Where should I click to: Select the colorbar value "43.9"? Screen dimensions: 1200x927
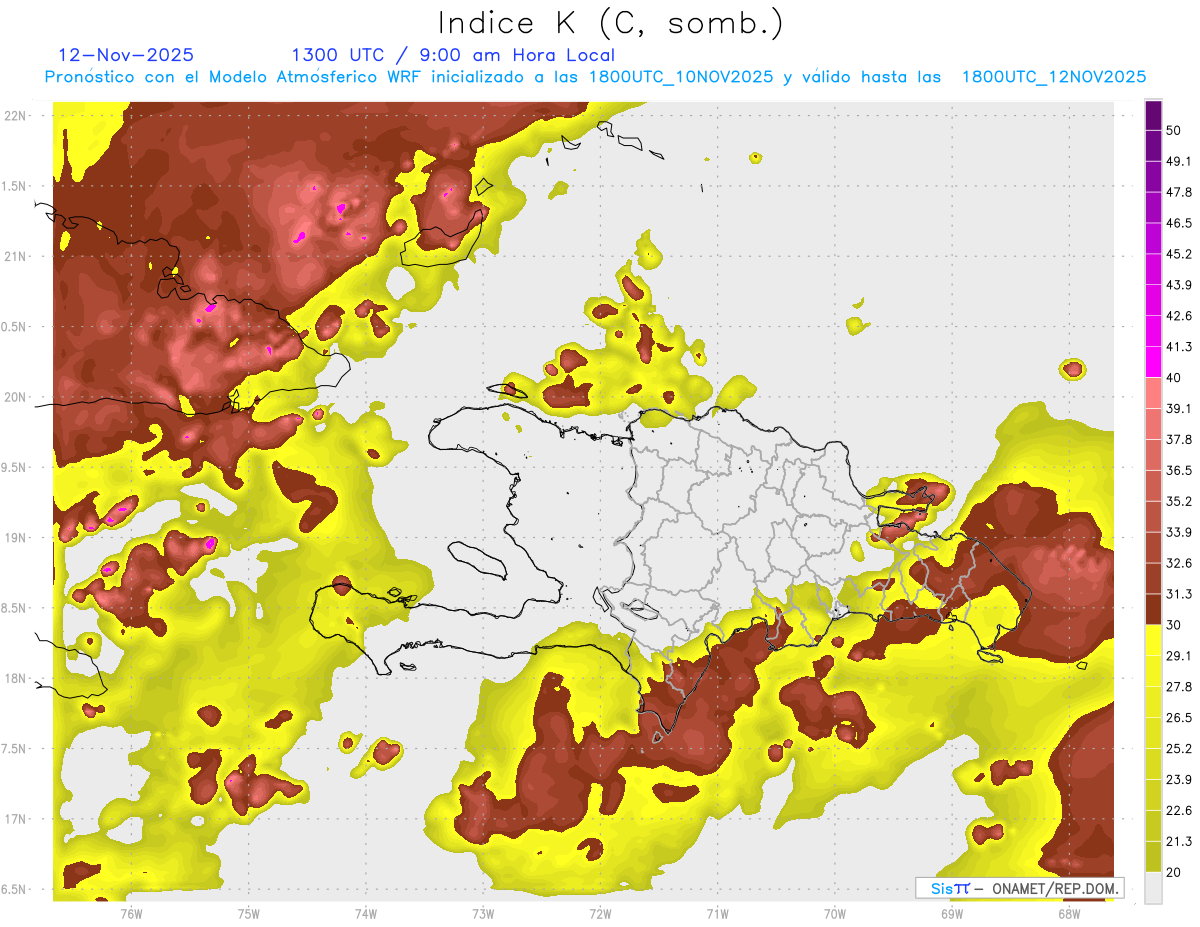[x=1179, y=286]
